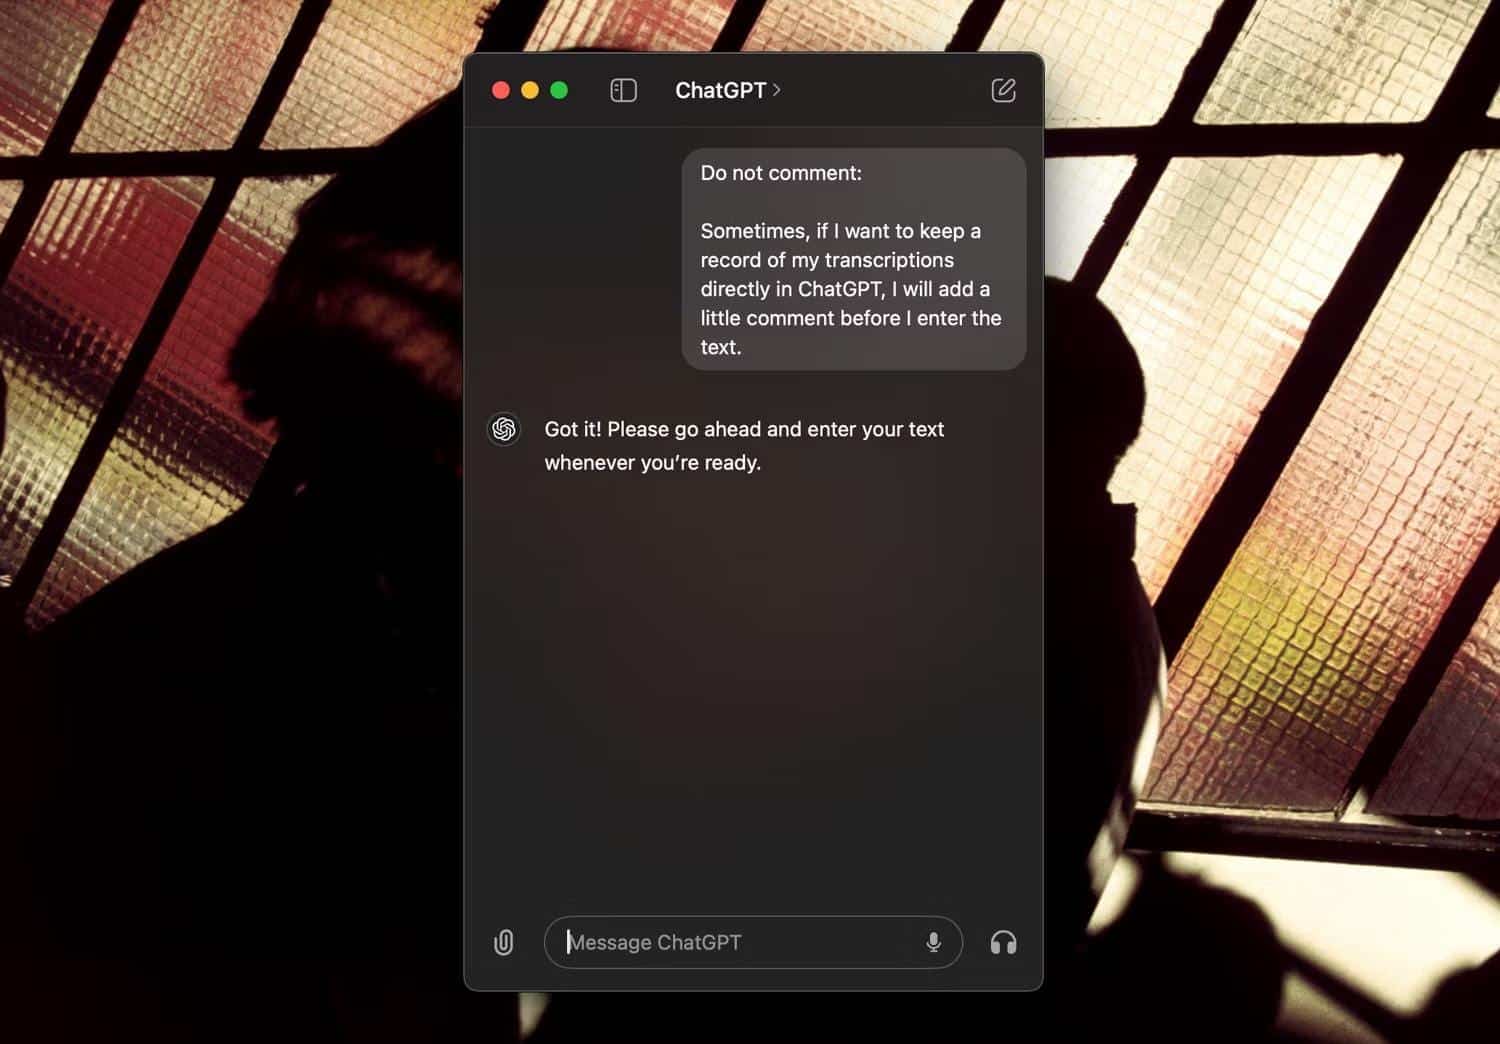
Task: Maximize the window with the green button
Action: click(559, 90)
